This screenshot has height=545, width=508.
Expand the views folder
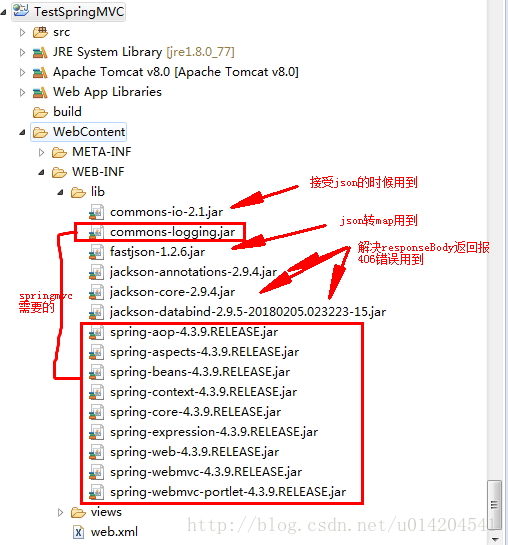pos(60,512)
